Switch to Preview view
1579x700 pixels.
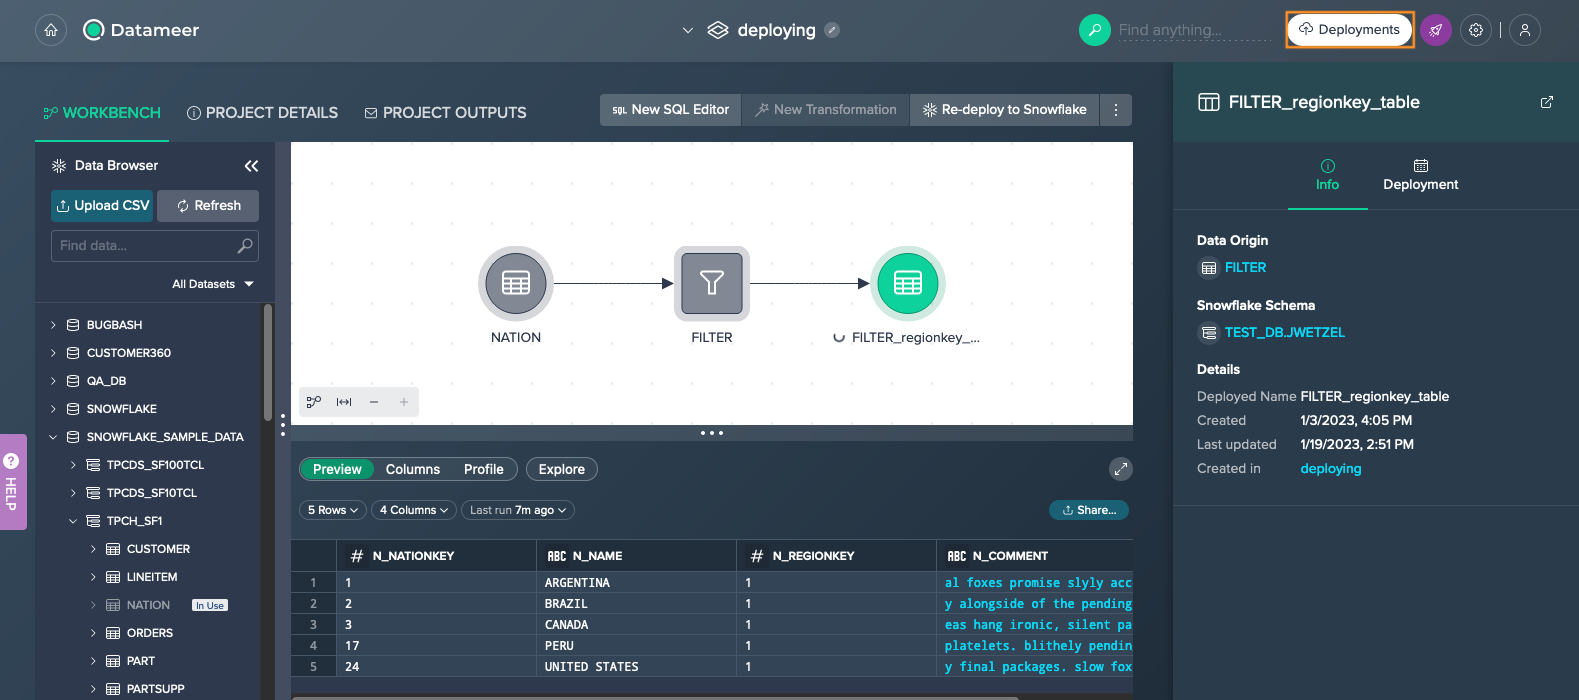point(337,469)
